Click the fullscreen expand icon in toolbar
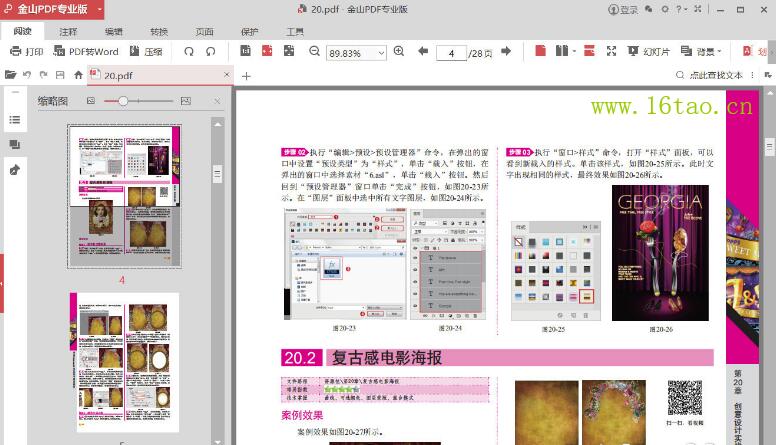 (x=612, y=51)
